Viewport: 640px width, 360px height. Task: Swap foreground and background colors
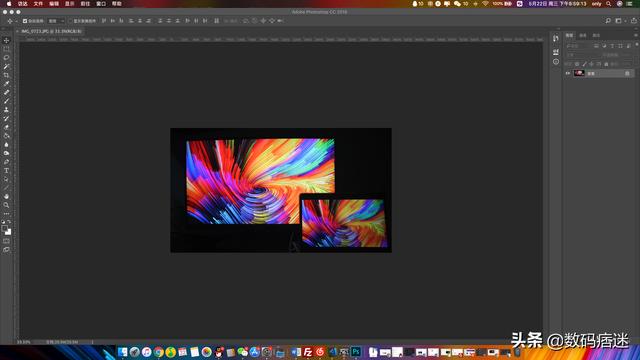pos(9,222)
